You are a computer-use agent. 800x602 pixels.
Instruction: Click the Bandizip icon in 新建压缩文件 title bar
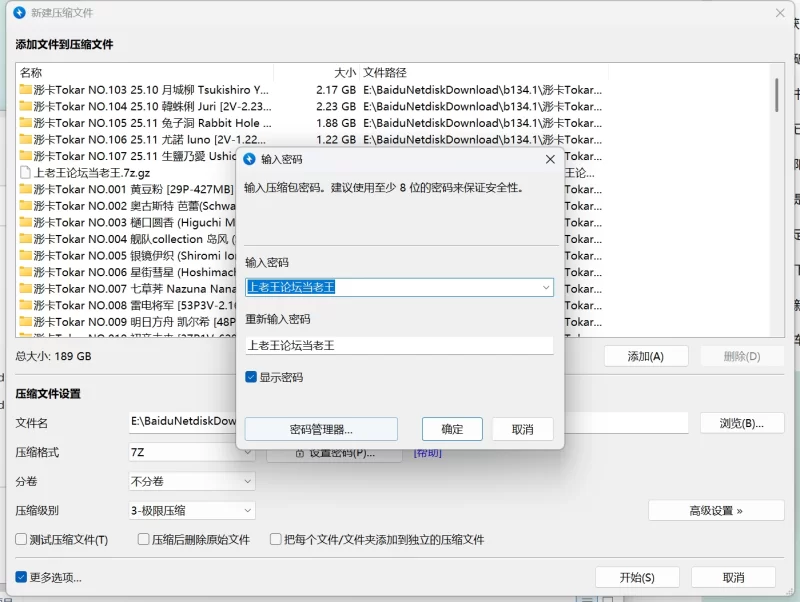click(x=19, y=12)
